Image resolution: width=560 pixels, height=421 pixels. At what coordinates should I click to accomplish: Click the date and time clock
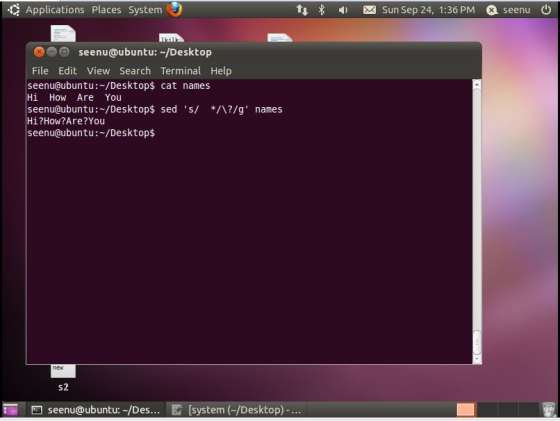click(429, 10)
